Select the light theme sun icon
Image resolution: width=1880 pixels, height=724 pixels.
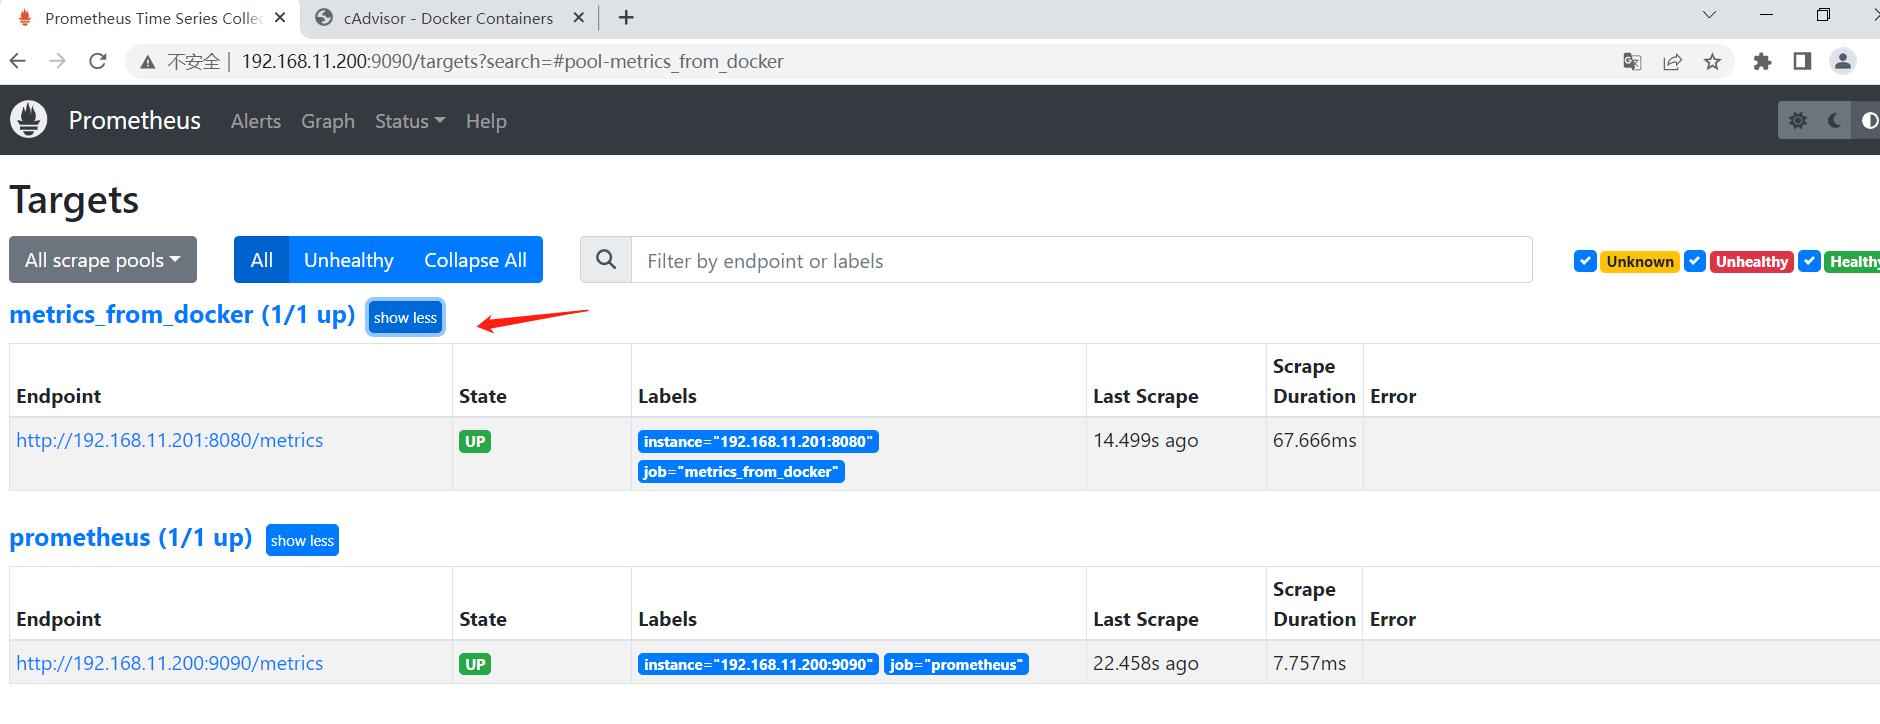(1798, 121)
